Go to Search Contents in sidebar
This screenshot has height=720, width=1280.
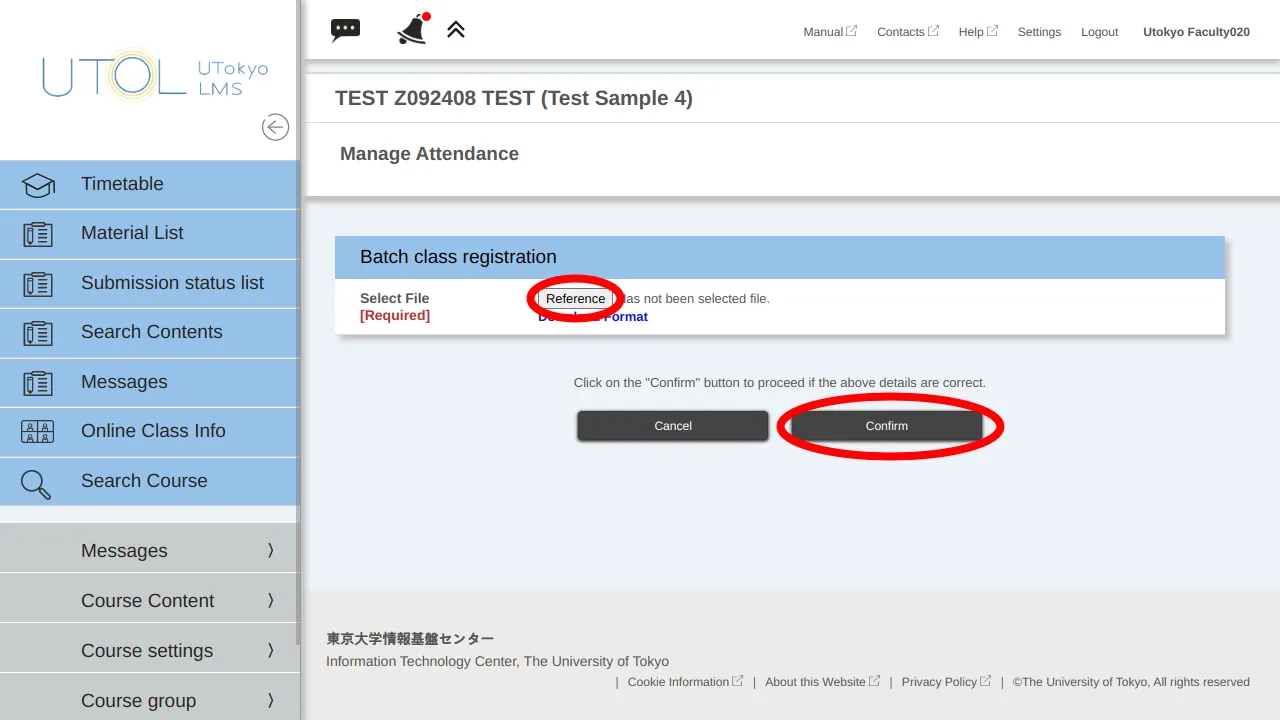tap(151, 332)
